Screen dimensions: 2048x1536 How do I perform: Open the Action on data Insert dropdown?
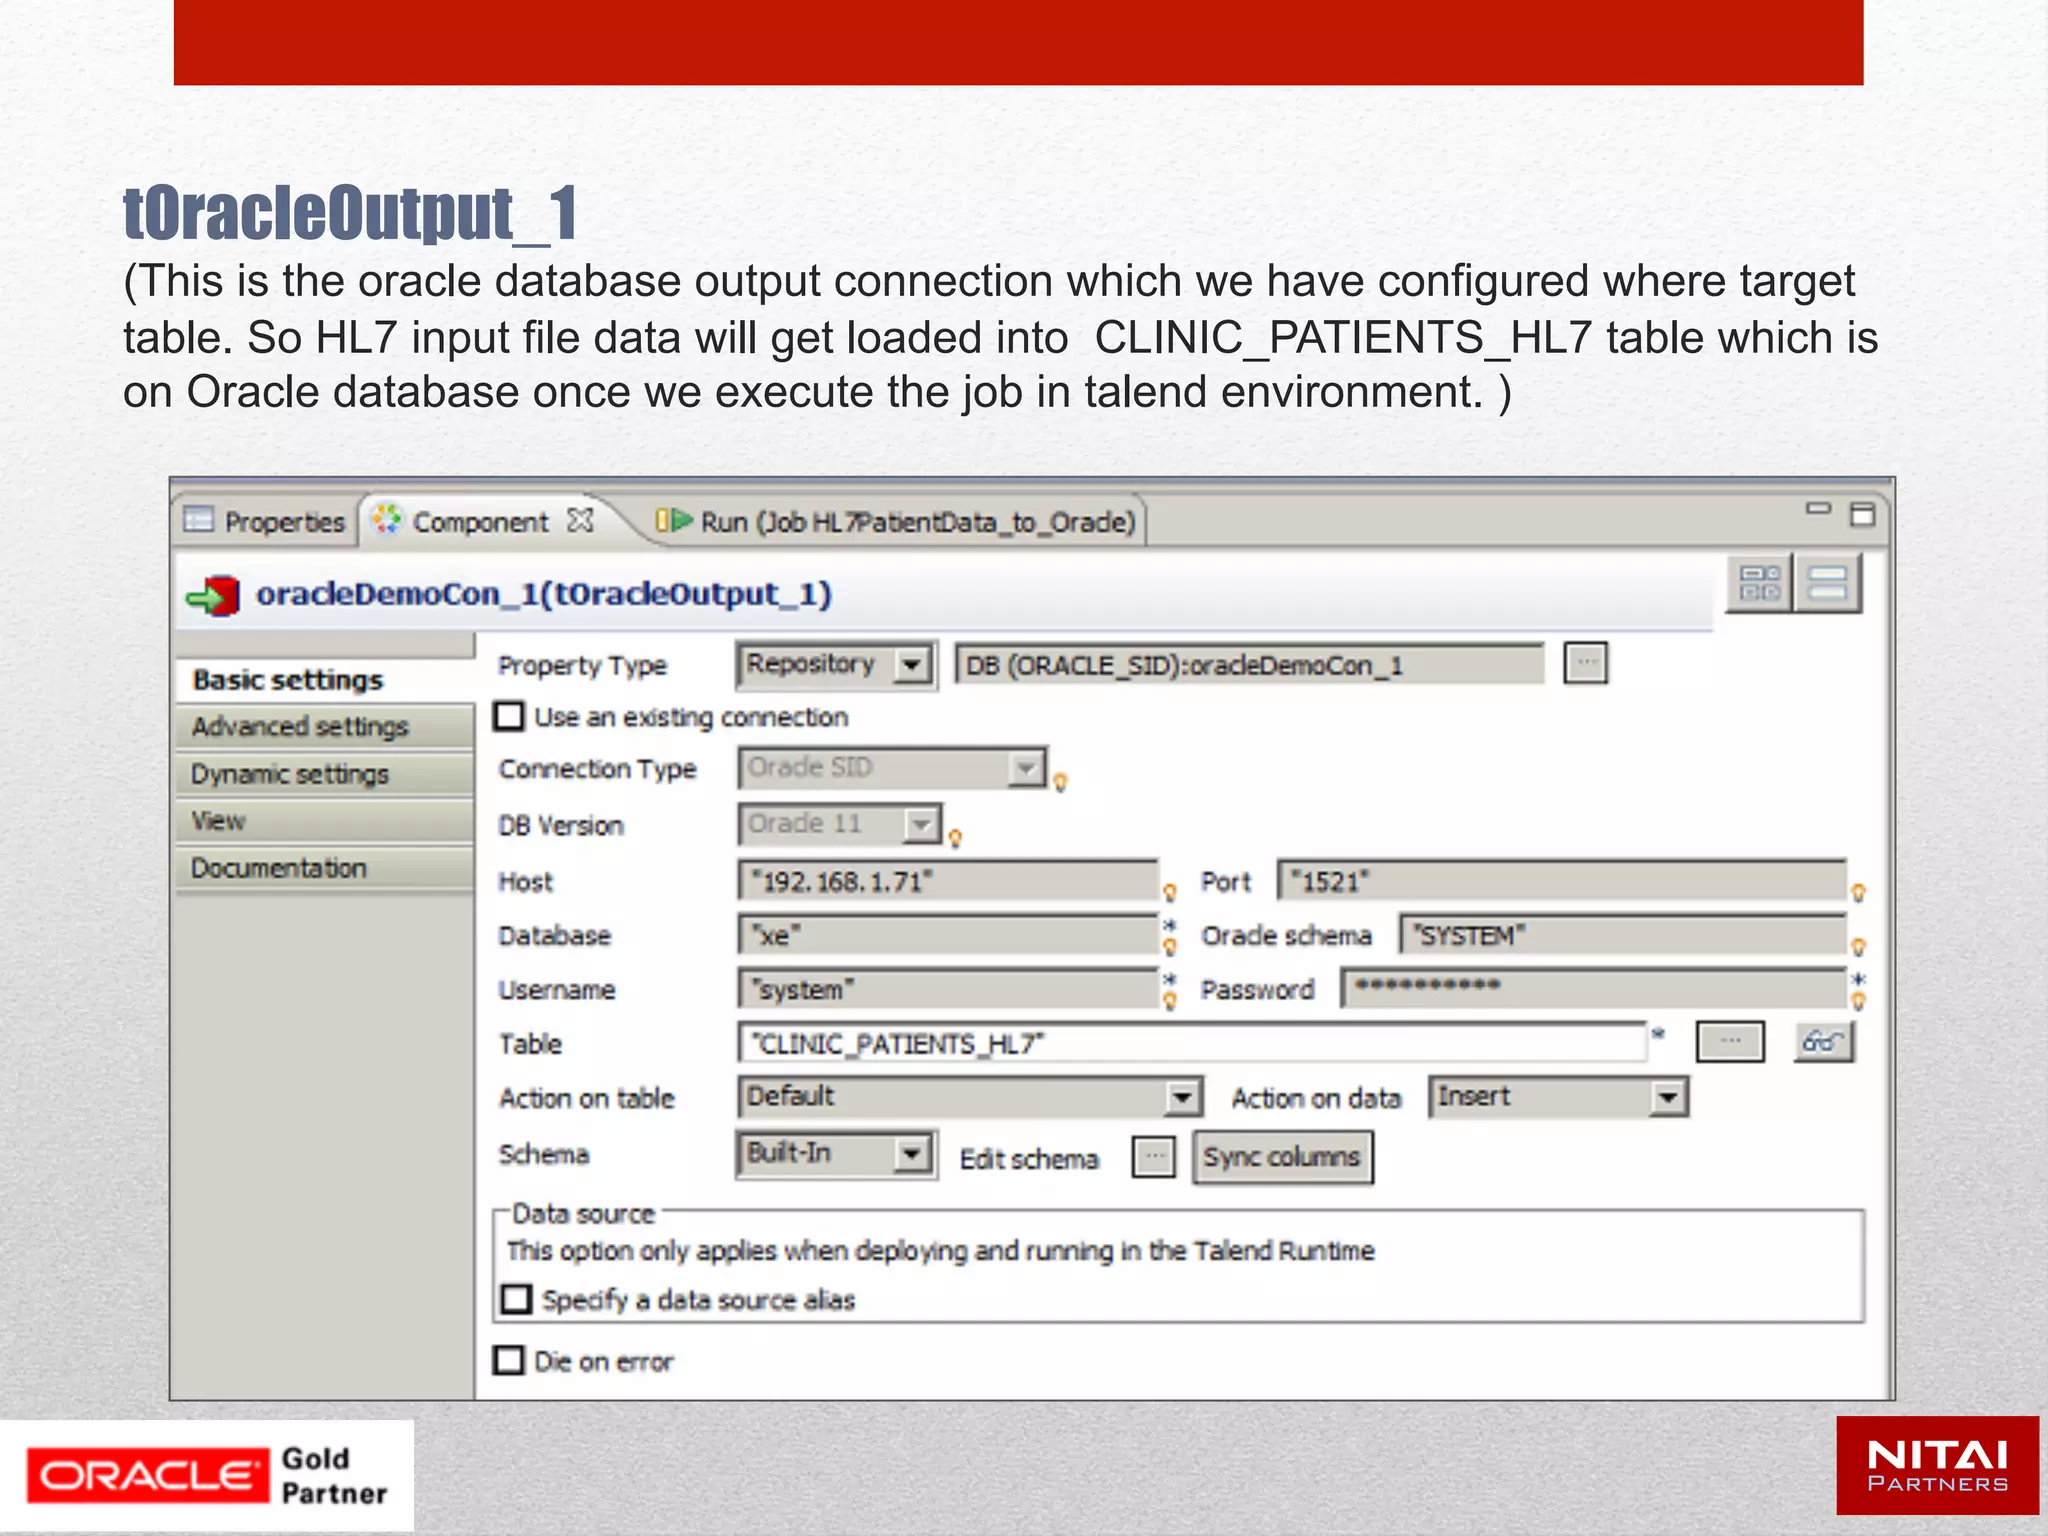pyautogui.click(x=1666, y=1097)
